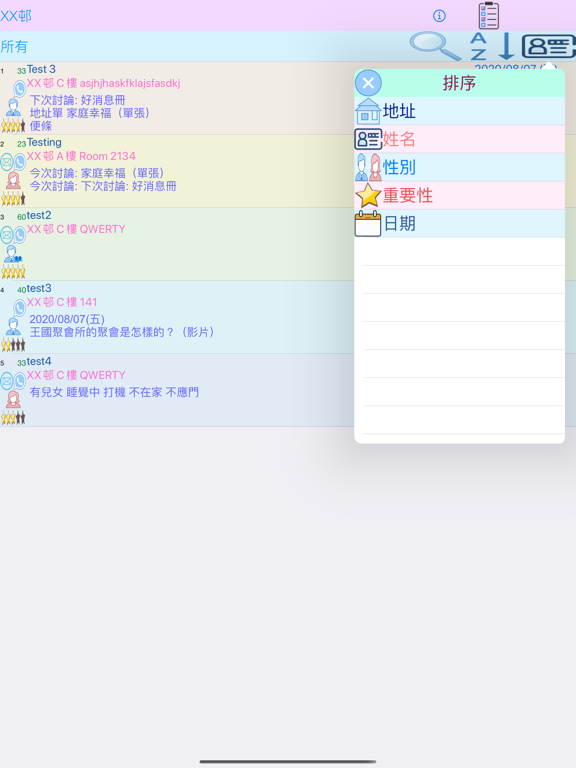Tap phone icon in Test 3 row
576x768 pixels.
point(20,89)
